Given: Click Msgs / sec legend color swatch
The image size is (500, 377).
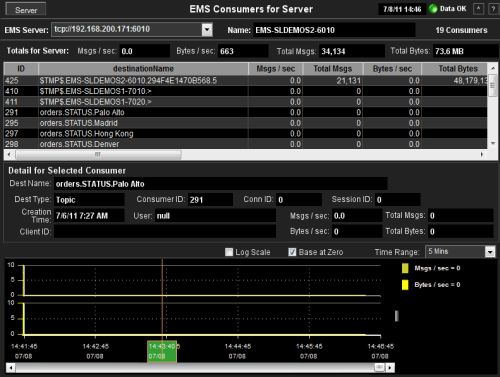Looking at the screenshot, I should (x=405, y=268).
